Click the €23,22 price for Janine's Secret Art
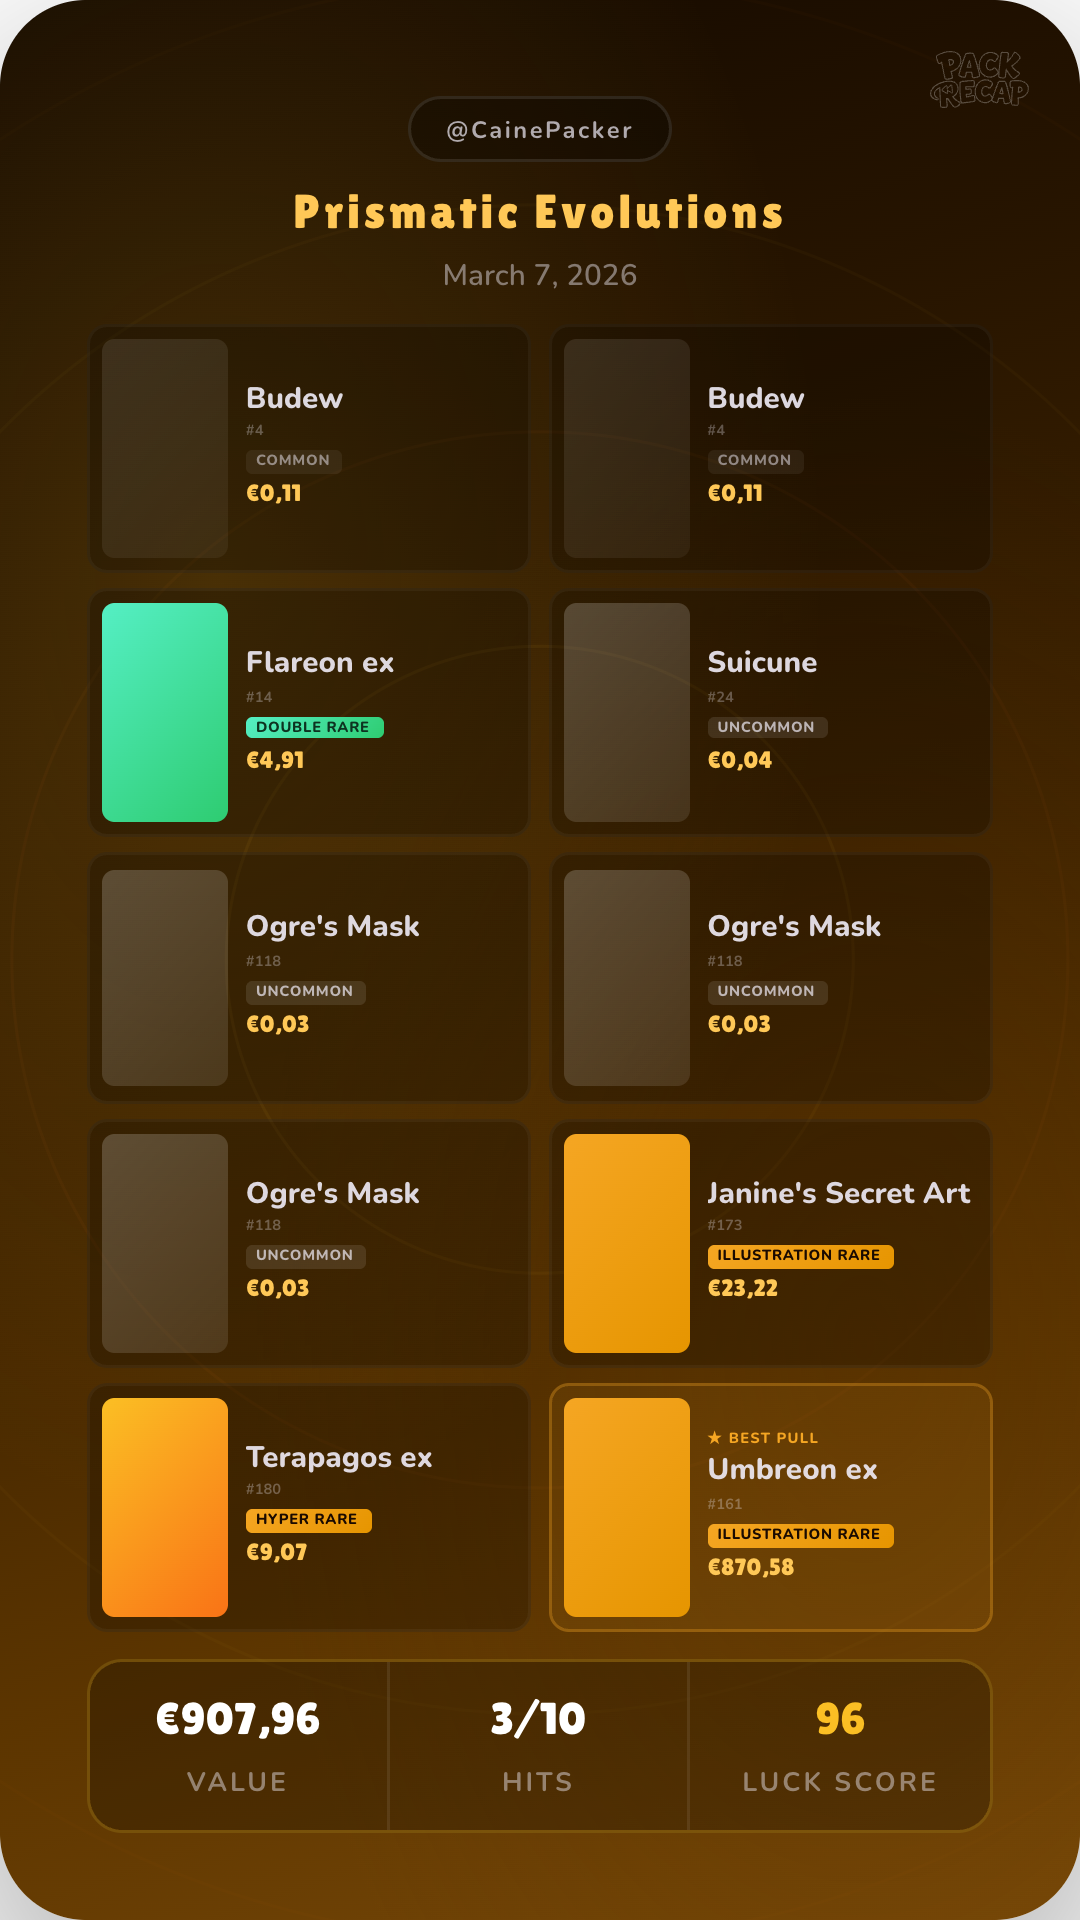This screenshot has width=1080, height=1920. [743, 1288]
